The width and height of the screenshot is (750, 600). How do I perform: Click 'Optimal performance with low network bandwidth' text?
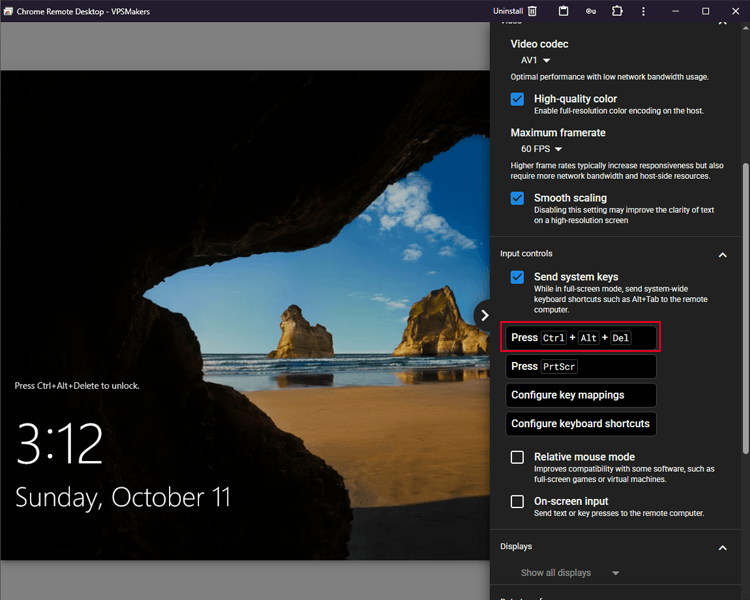click(609, 77)
